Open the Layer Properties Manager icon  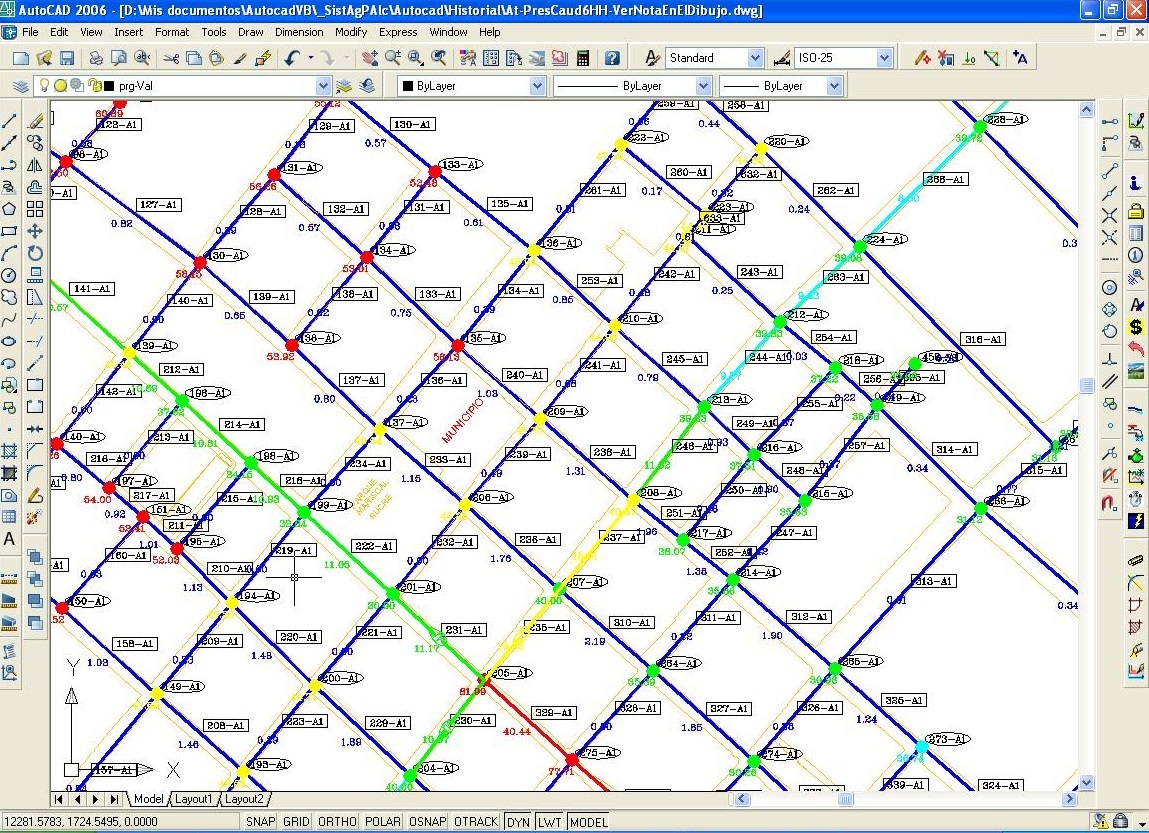coord(19,86)
